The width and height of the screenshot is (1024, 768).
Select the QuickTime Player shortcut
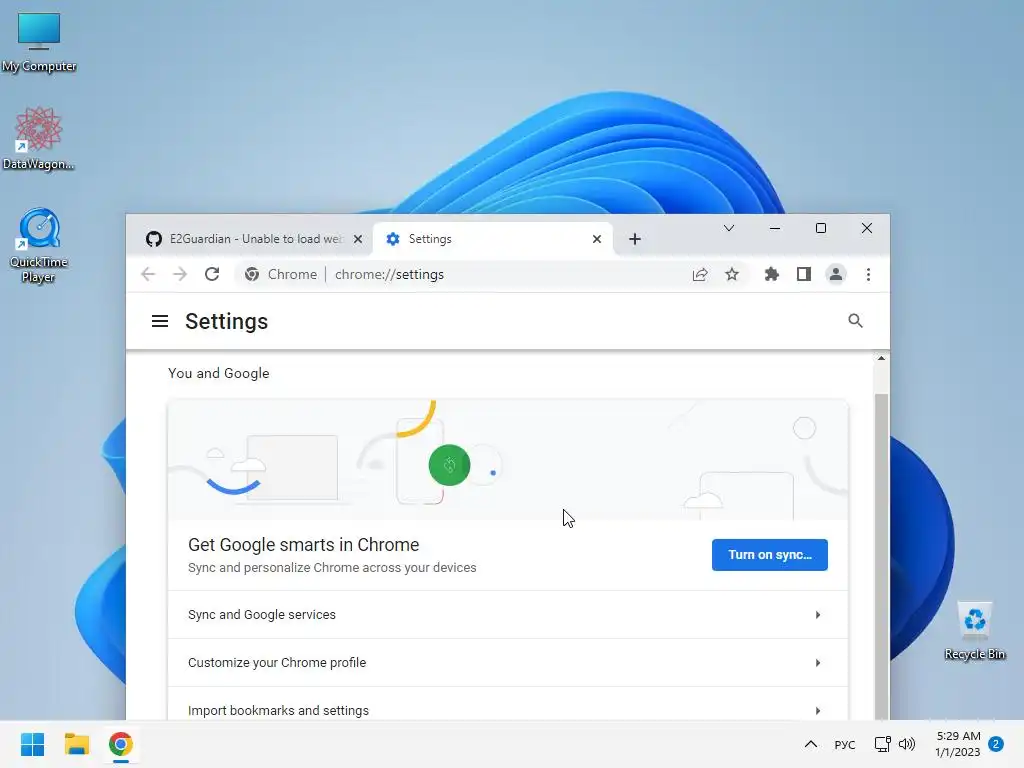tap(39, 245)
